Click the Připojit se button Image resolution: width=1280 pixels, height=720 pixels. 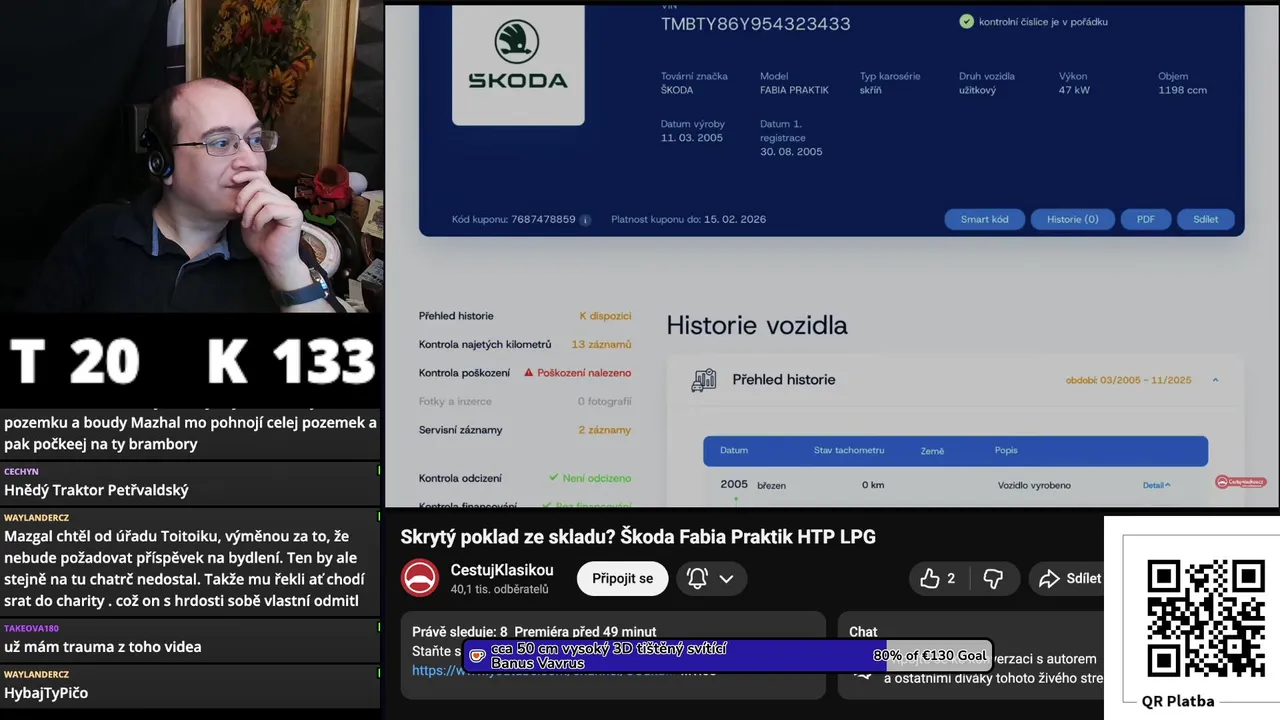[622, 578]
